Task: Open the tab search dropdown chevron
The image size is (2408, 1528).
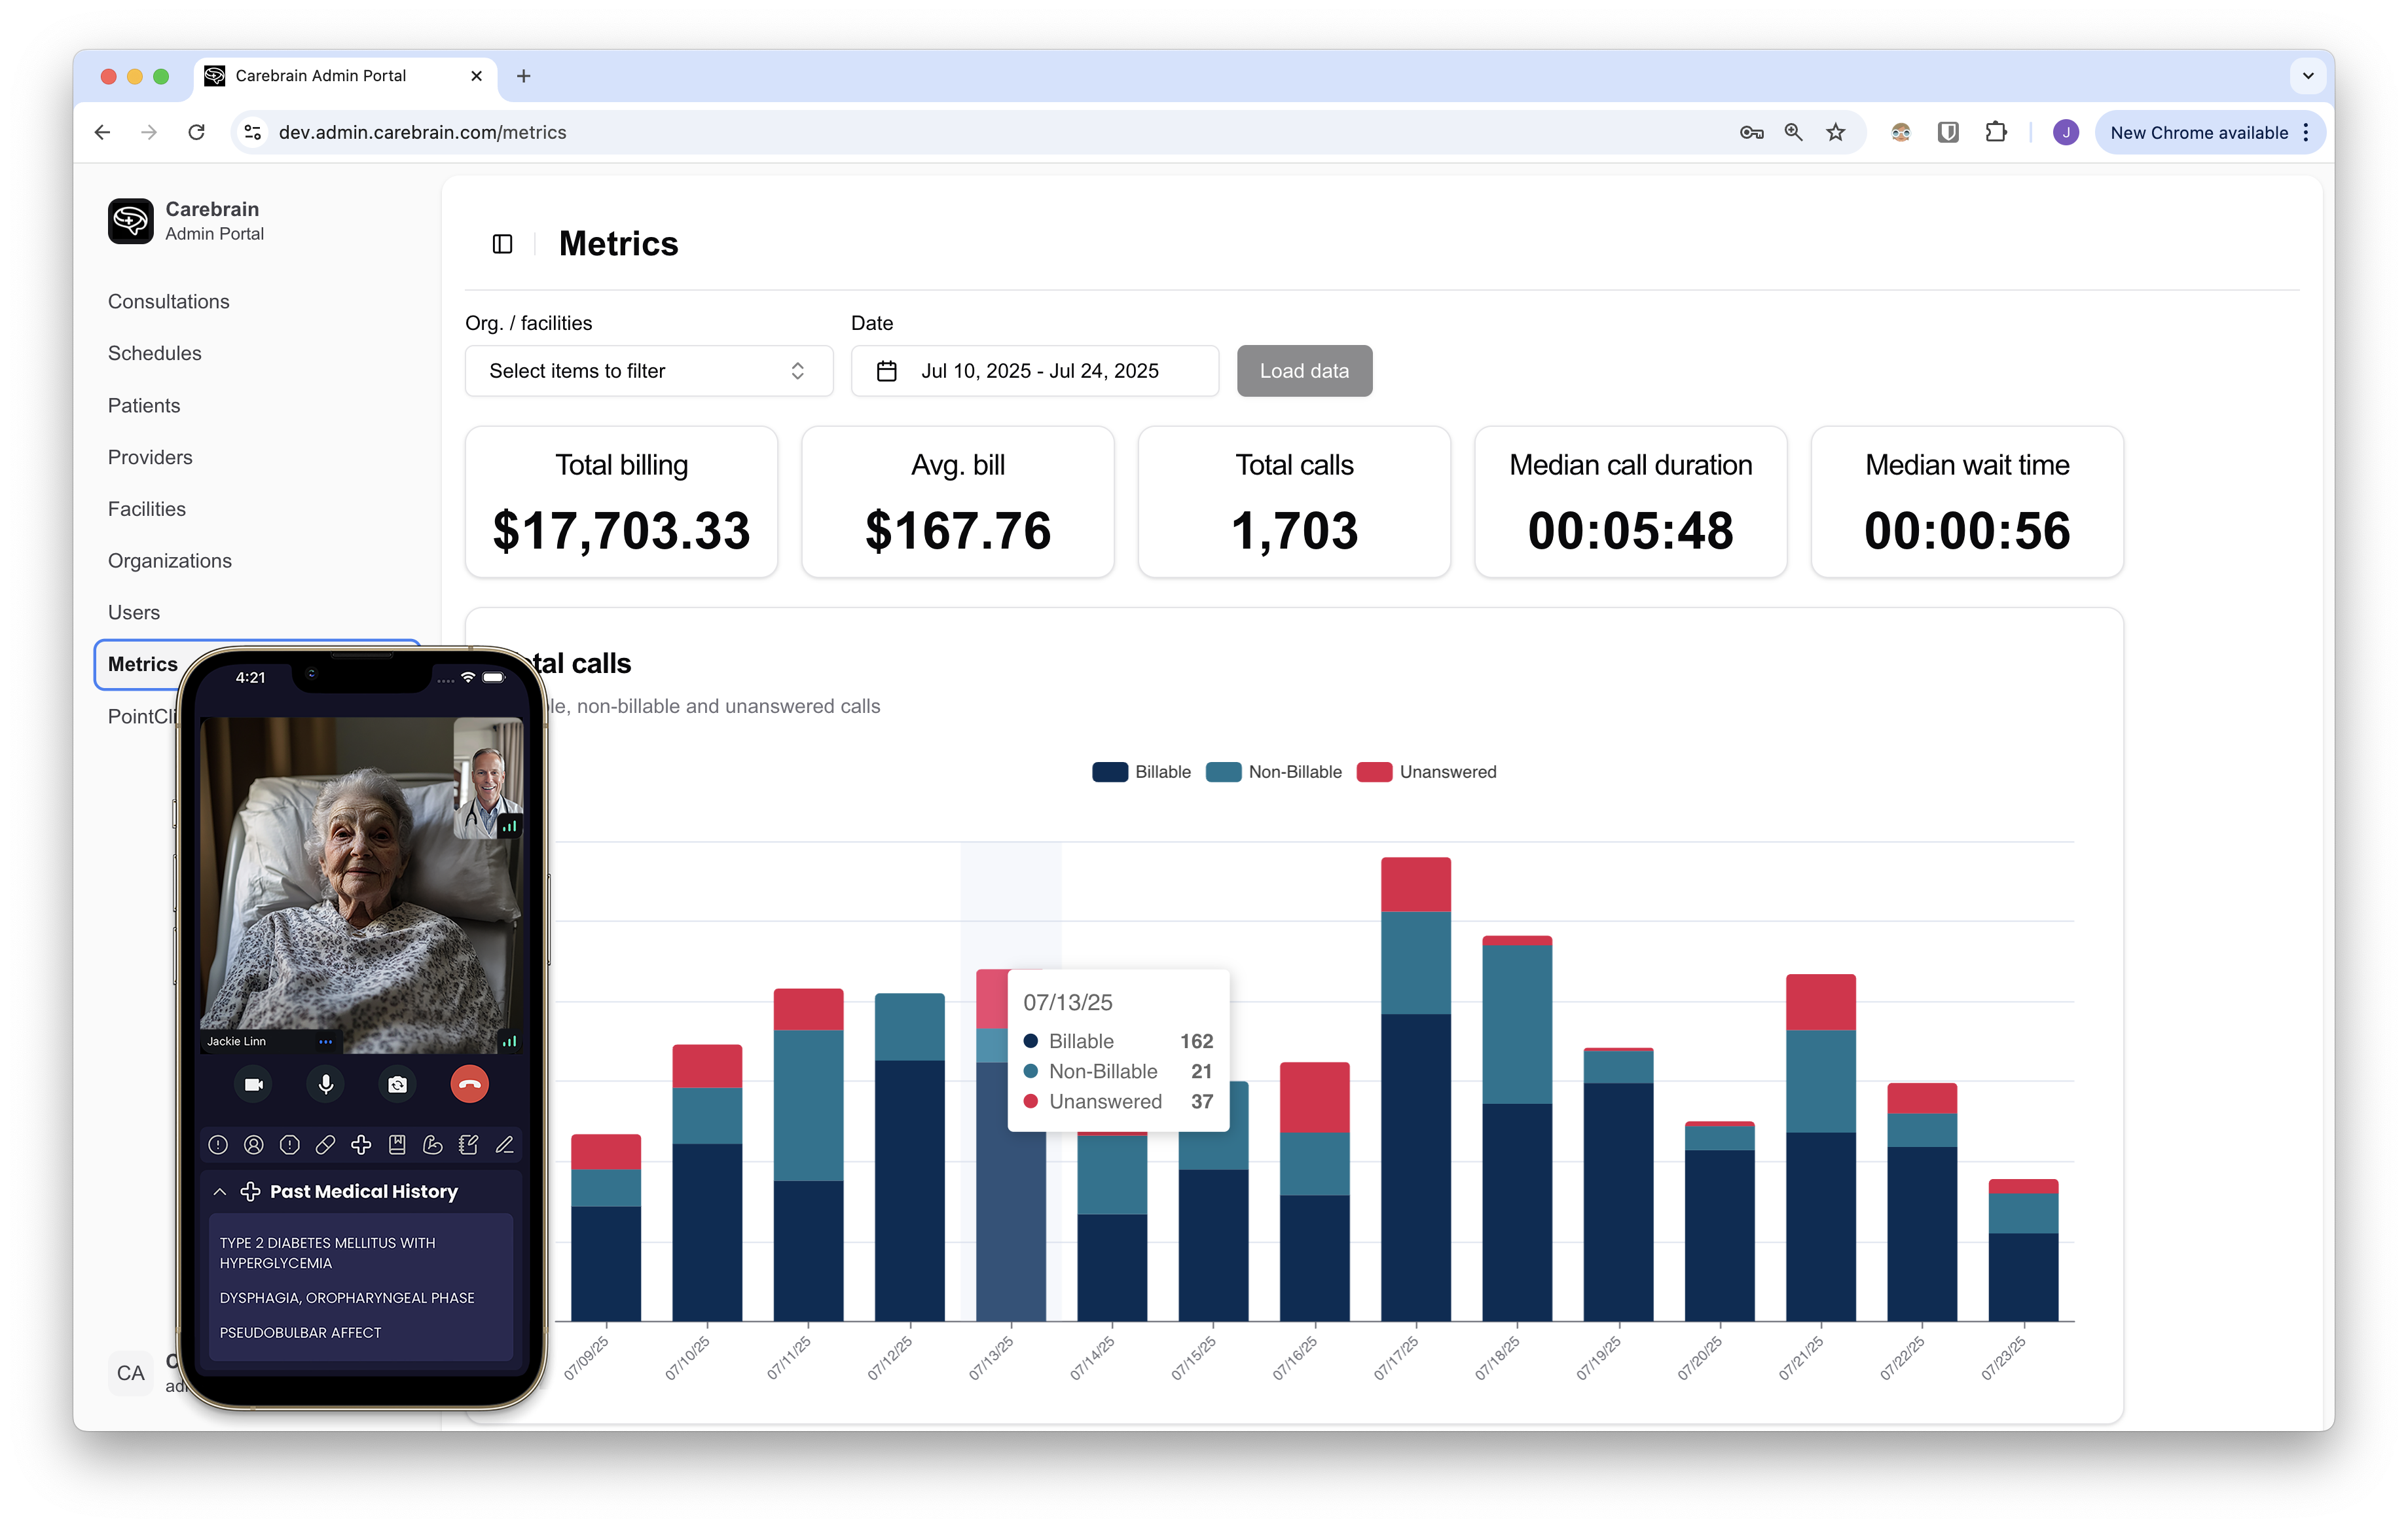Action: pos(2308,76)
